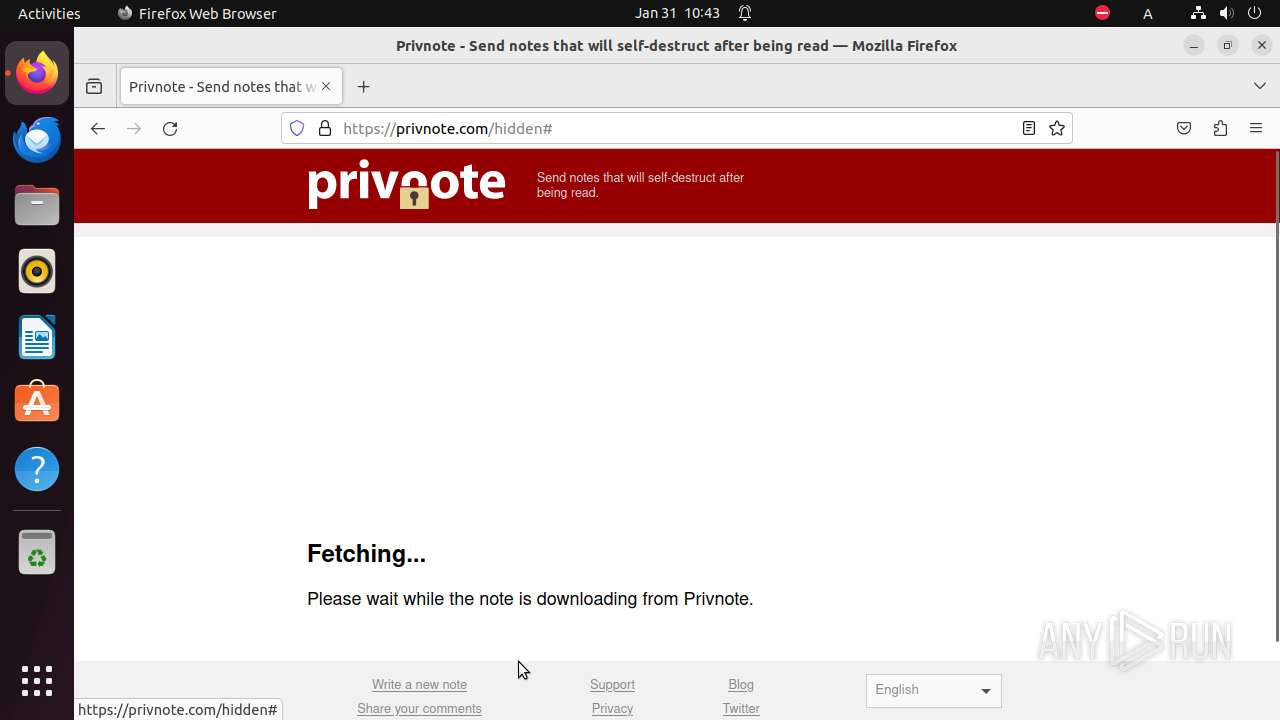
Task: Open tracking protection shield icon
Action: pyautogui.click(x=297, y=128)
